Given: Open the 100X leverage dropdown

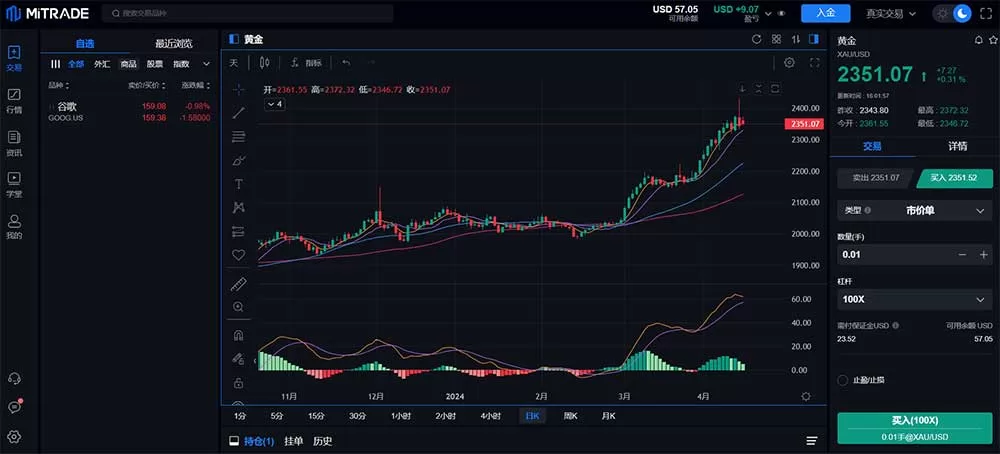Looking at the screenshot, I should tap(915, 299).
